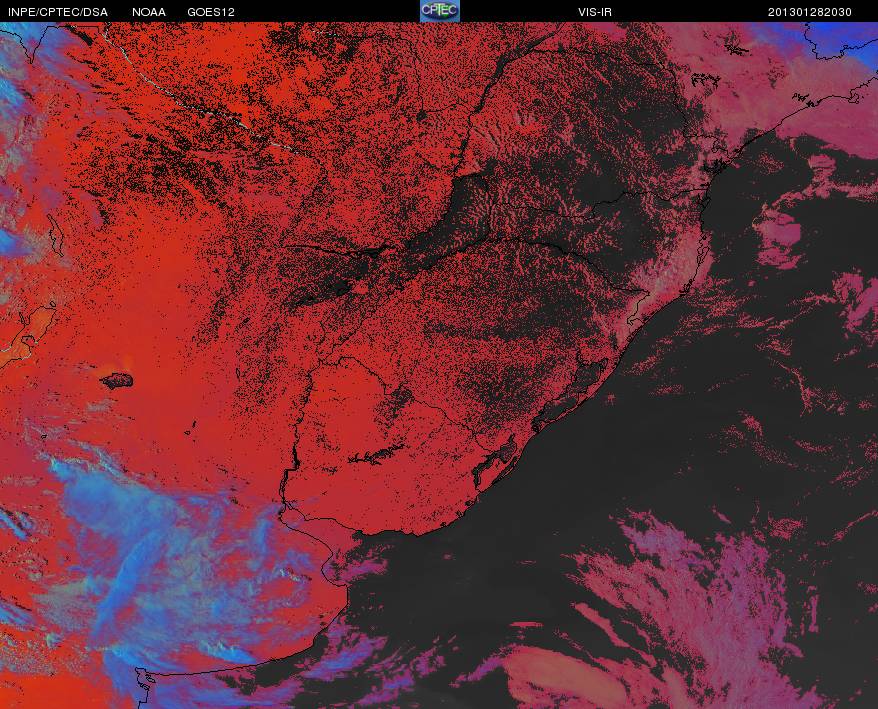Click the GOES12 satellite label
878x709 pixels.
click(x=211, y=12)
